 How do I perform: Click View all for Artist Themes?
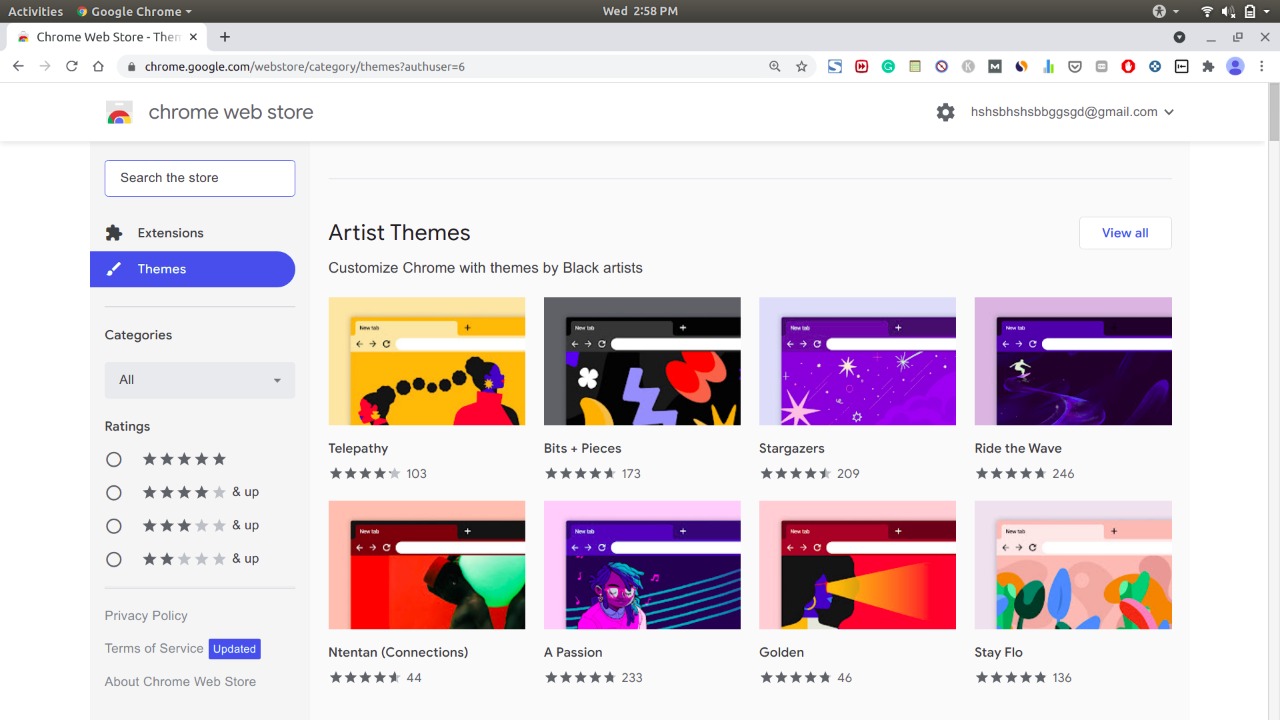(x=1125, y=233)
